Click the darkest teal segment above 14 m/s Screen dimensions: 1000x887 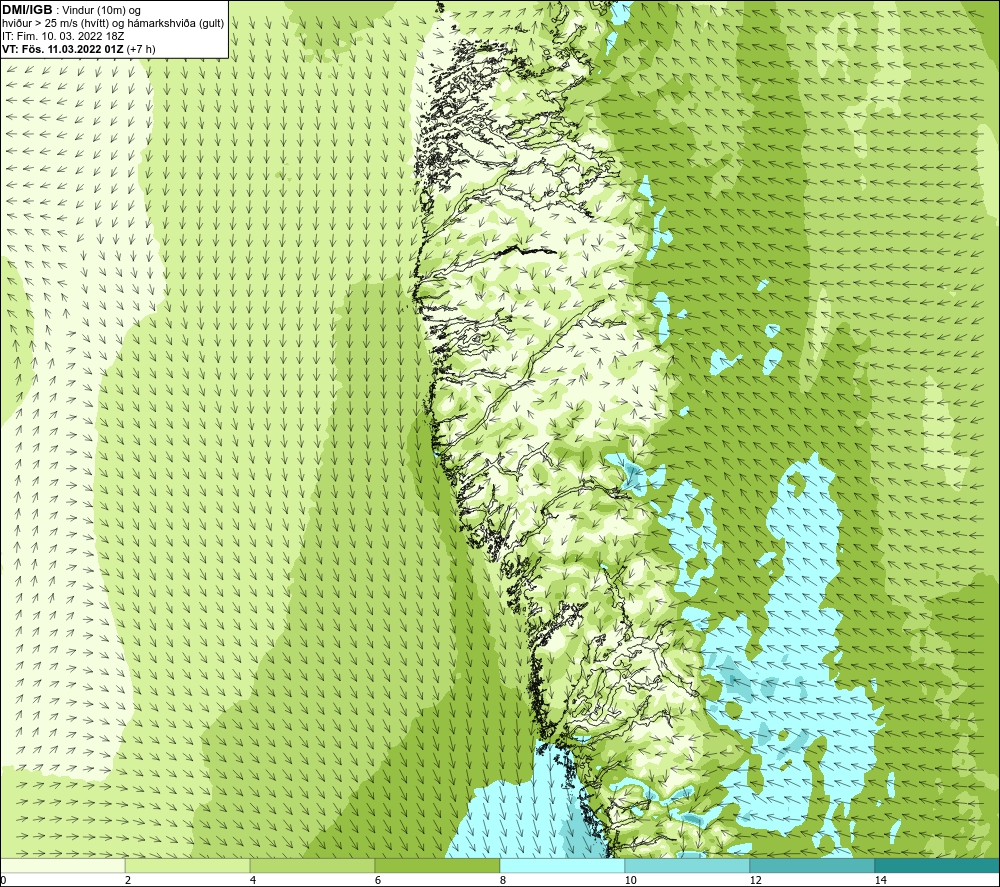click(x=937, y=865)
